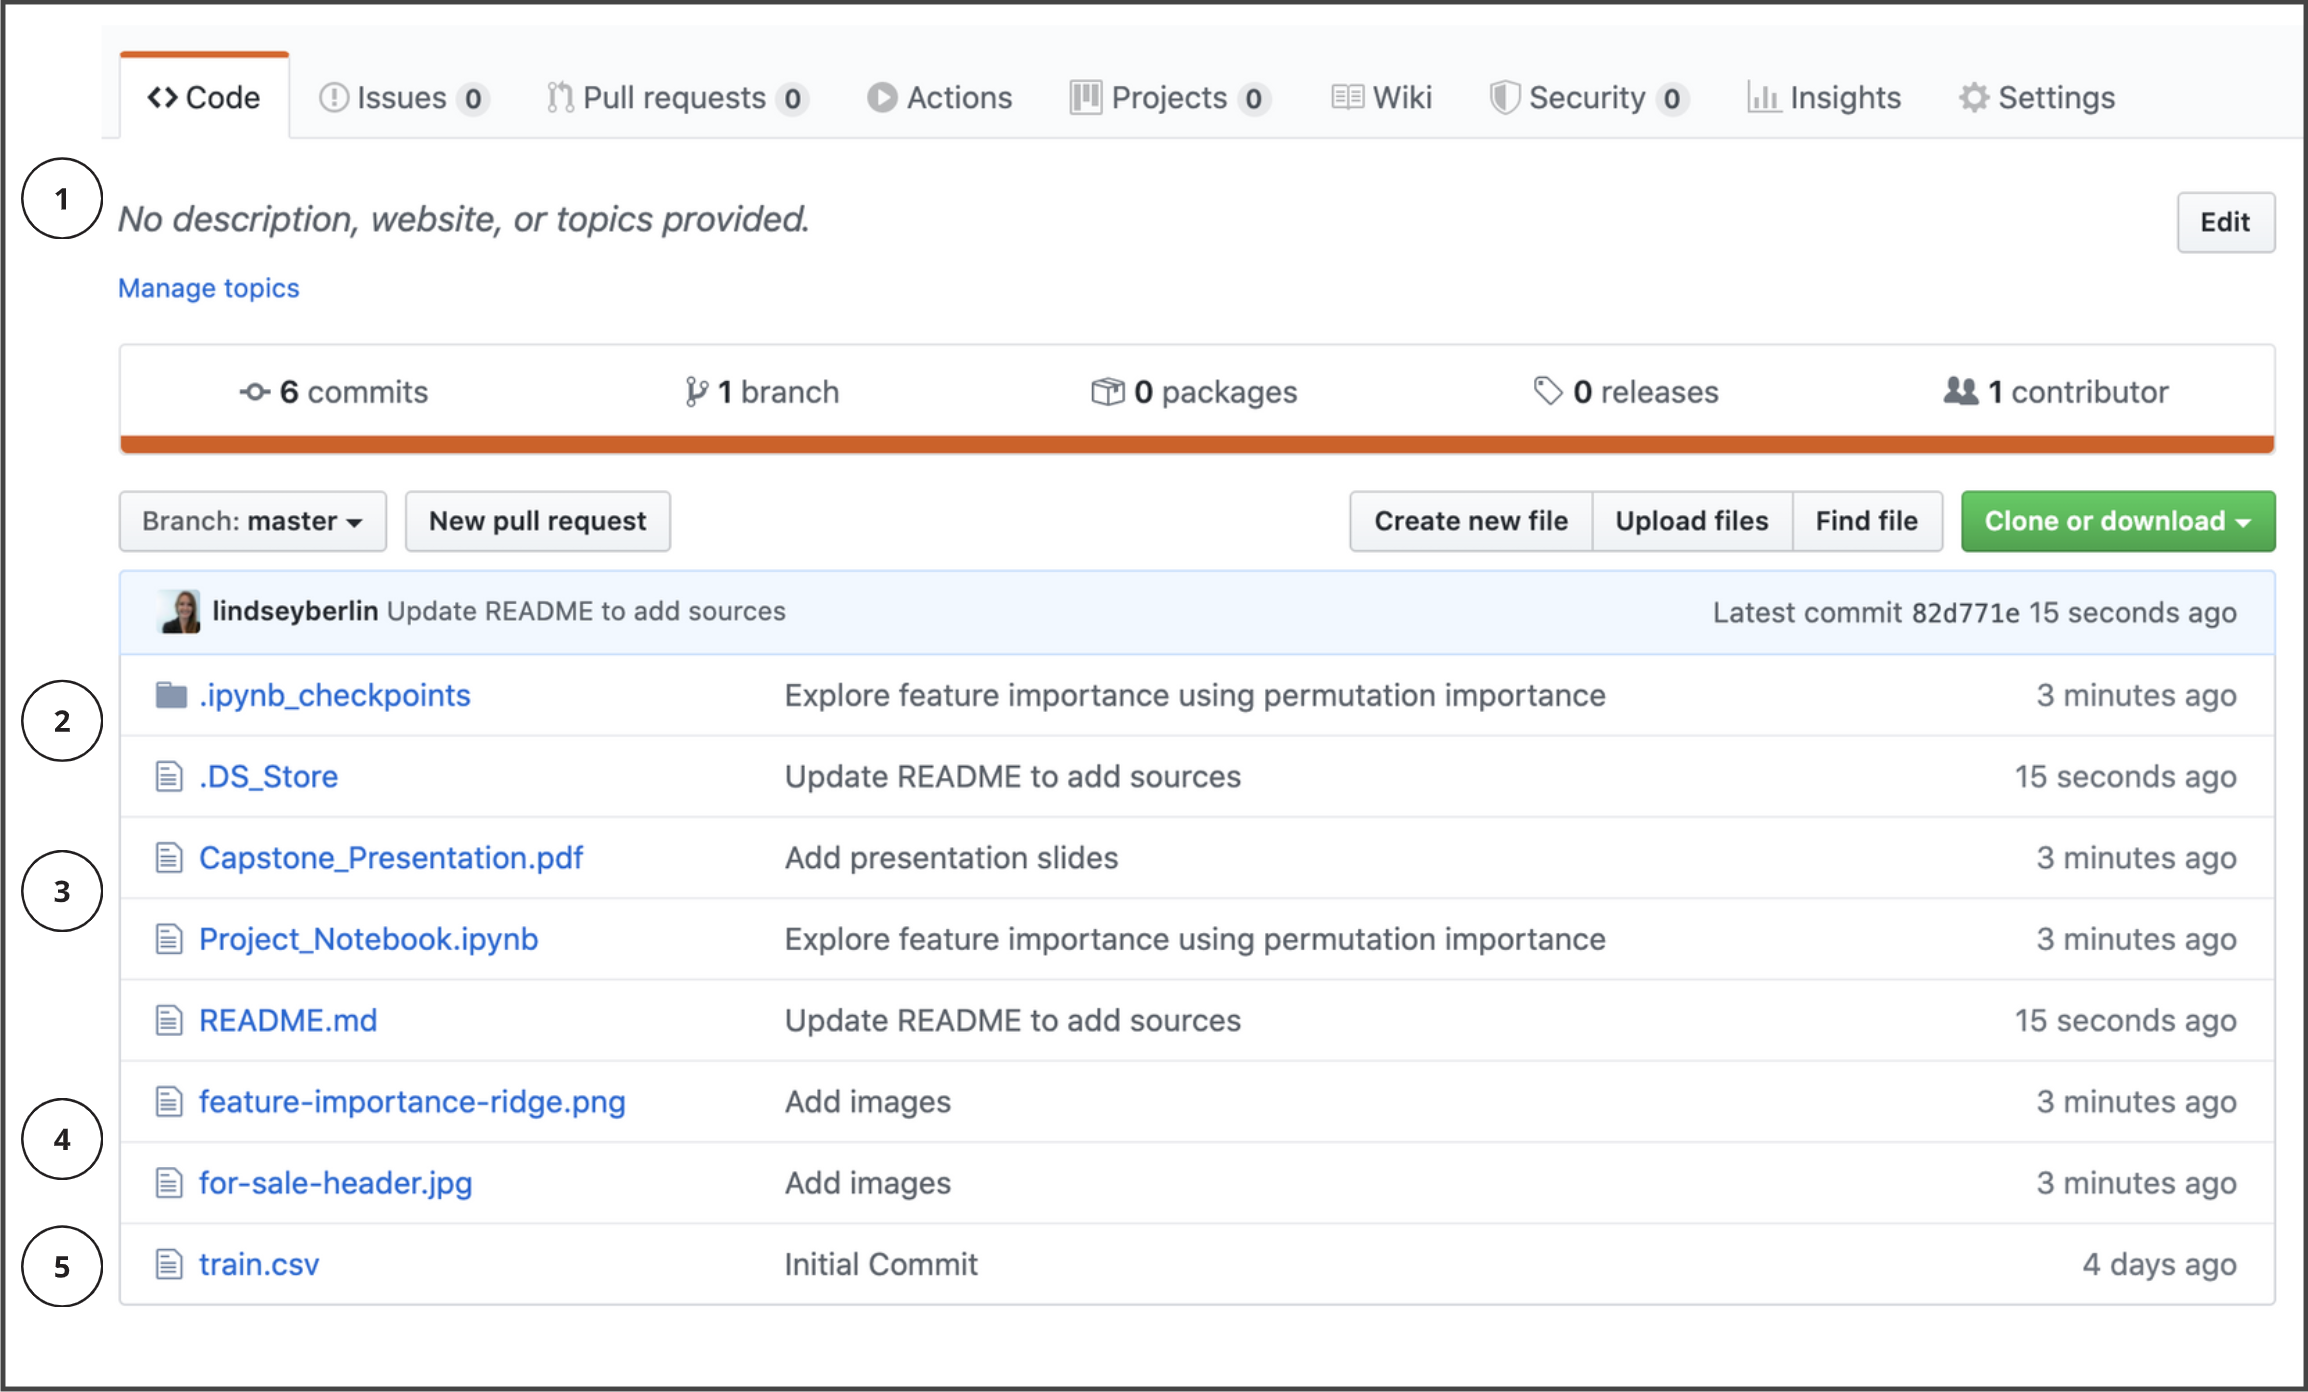Click the branch icon beside 1 branch
2308x1392 pixels.
pyautogui.click(x=696, y=392)
